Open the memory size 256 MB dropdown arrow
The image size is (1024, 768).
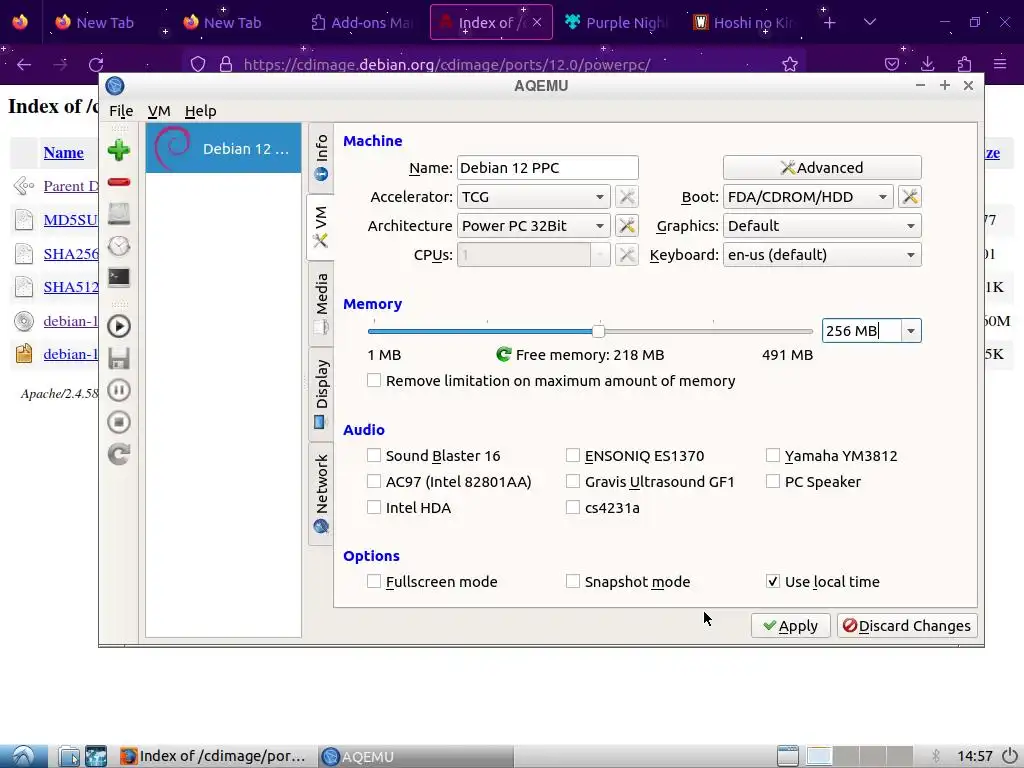pos(911,331)
